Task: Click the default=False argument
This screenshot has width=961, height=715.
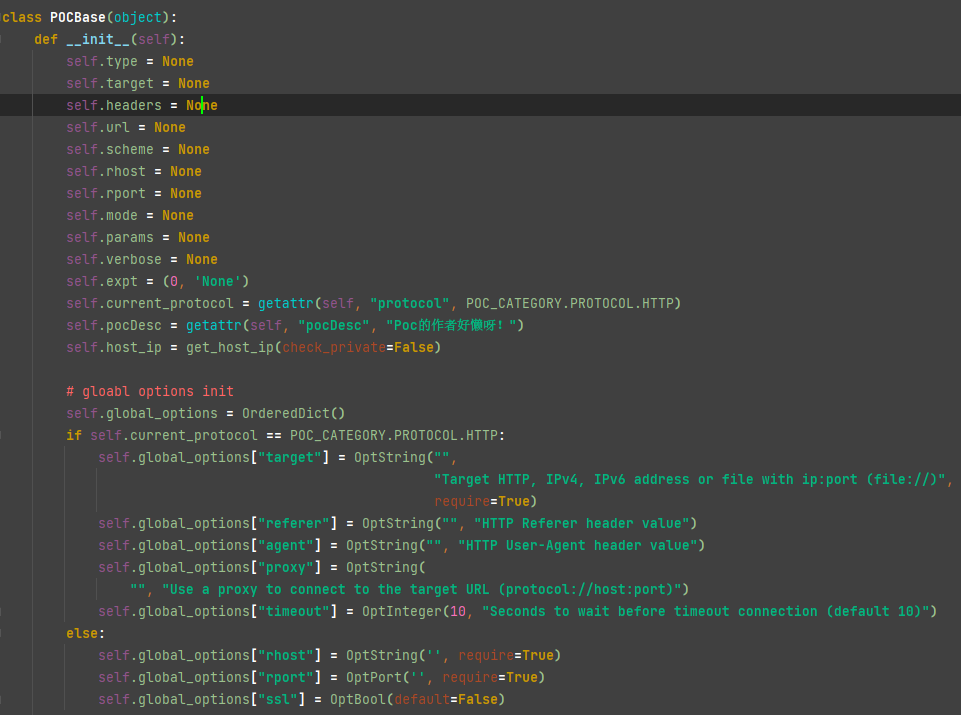Action: pos(446,700)
